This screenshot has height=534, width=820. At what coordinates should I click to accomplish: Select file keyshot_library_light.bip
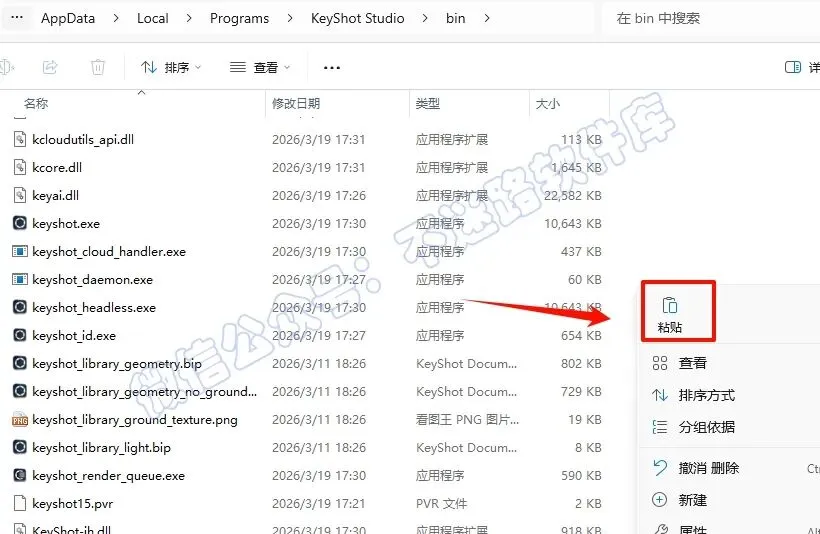point(101,448)
